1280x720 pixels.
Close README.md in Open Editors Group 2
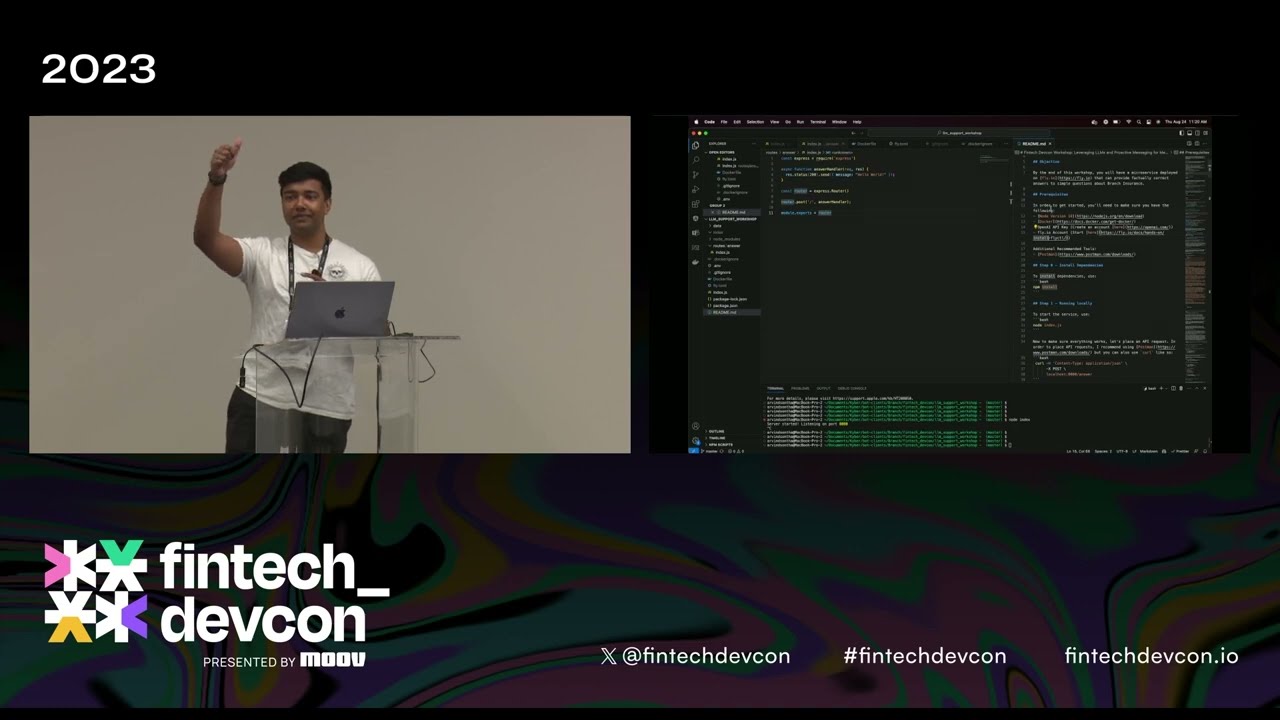pos(713,212)
